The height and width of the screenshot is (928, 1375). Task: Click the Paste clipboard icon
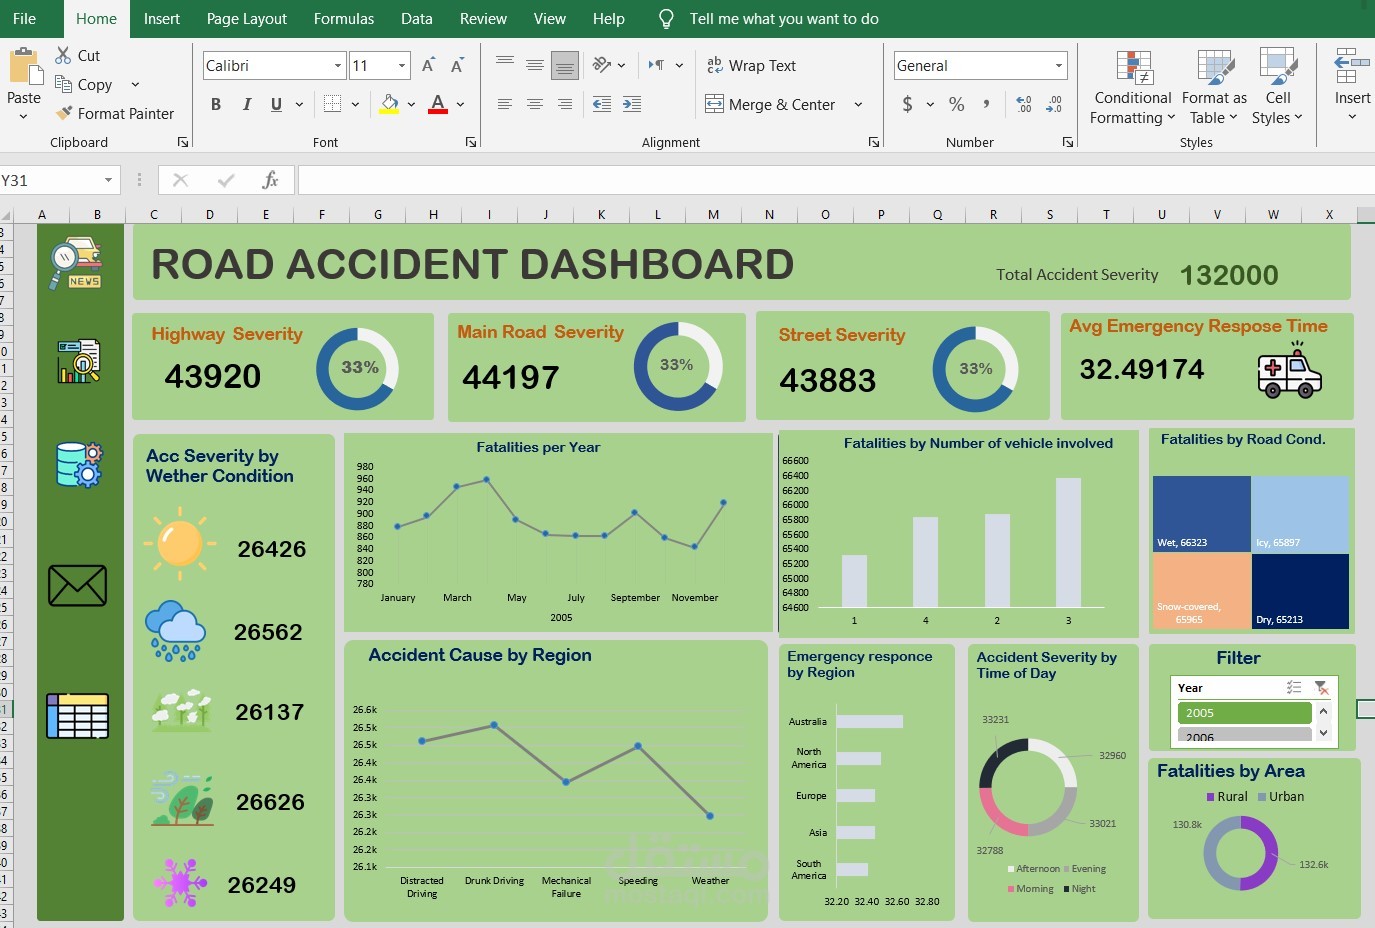[25, 67]
